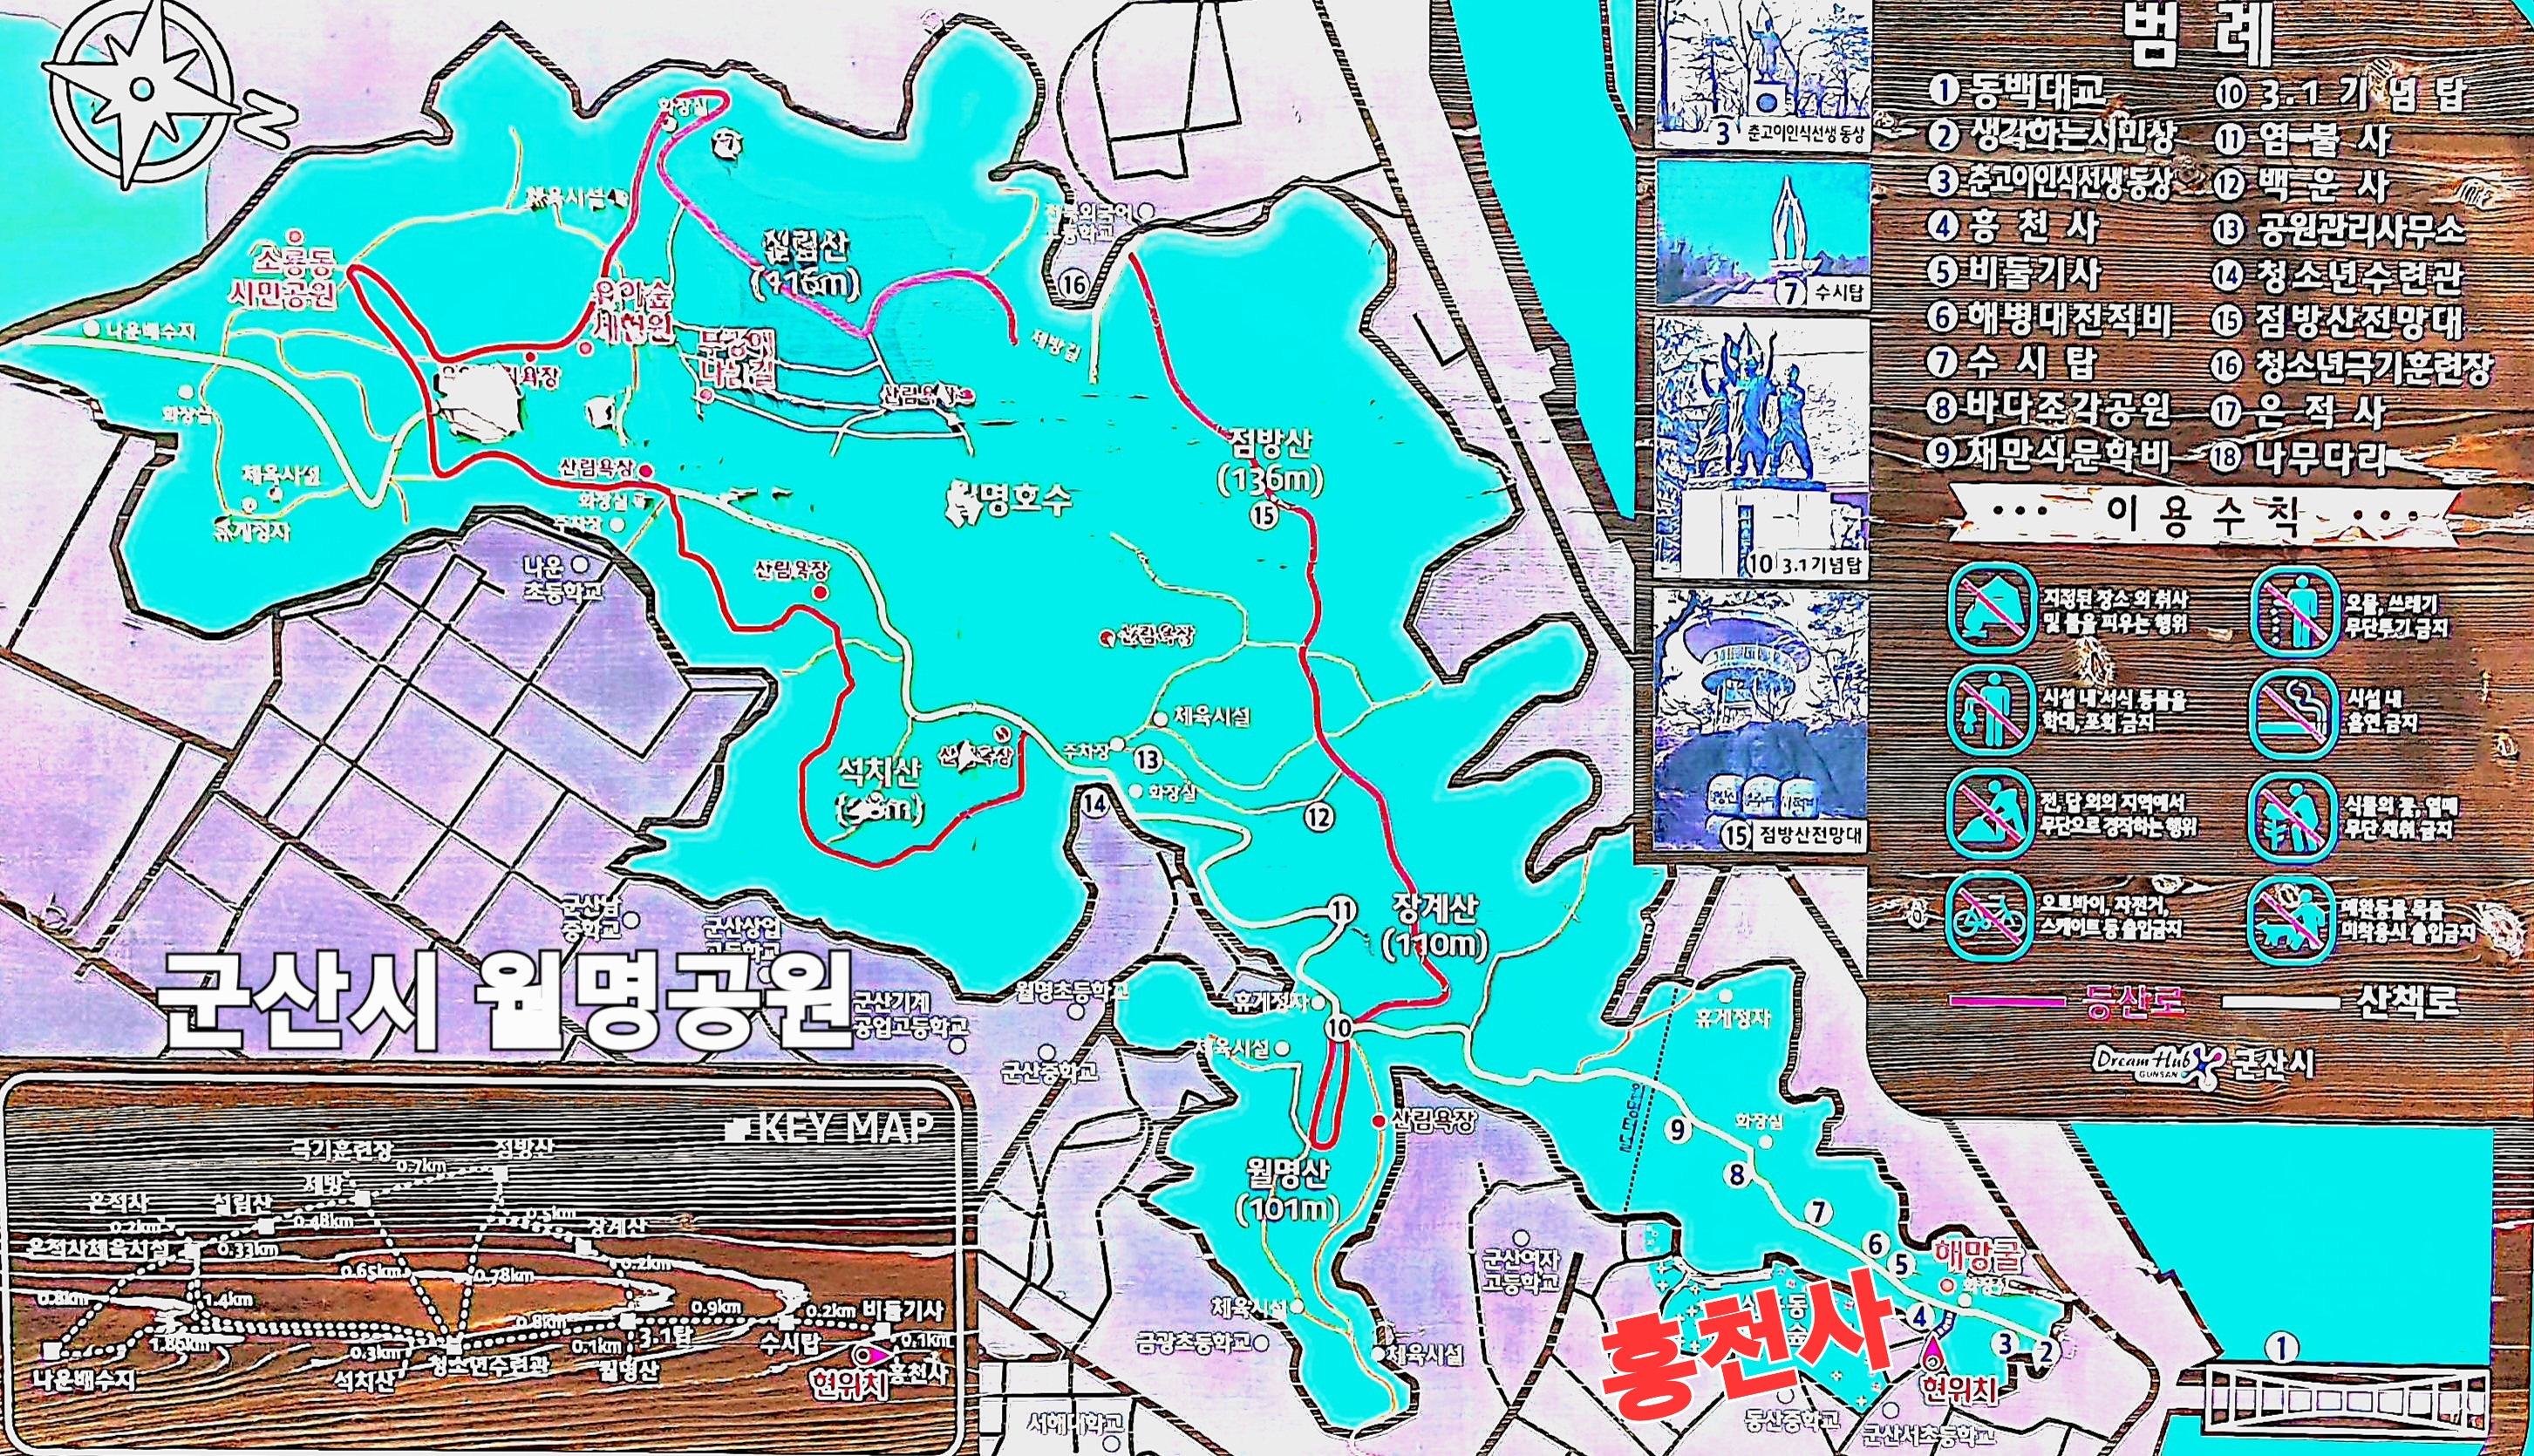2534x1456 pixels.
Task: Click the no animal-capture prohibition icon
Action: [1991, 711]
